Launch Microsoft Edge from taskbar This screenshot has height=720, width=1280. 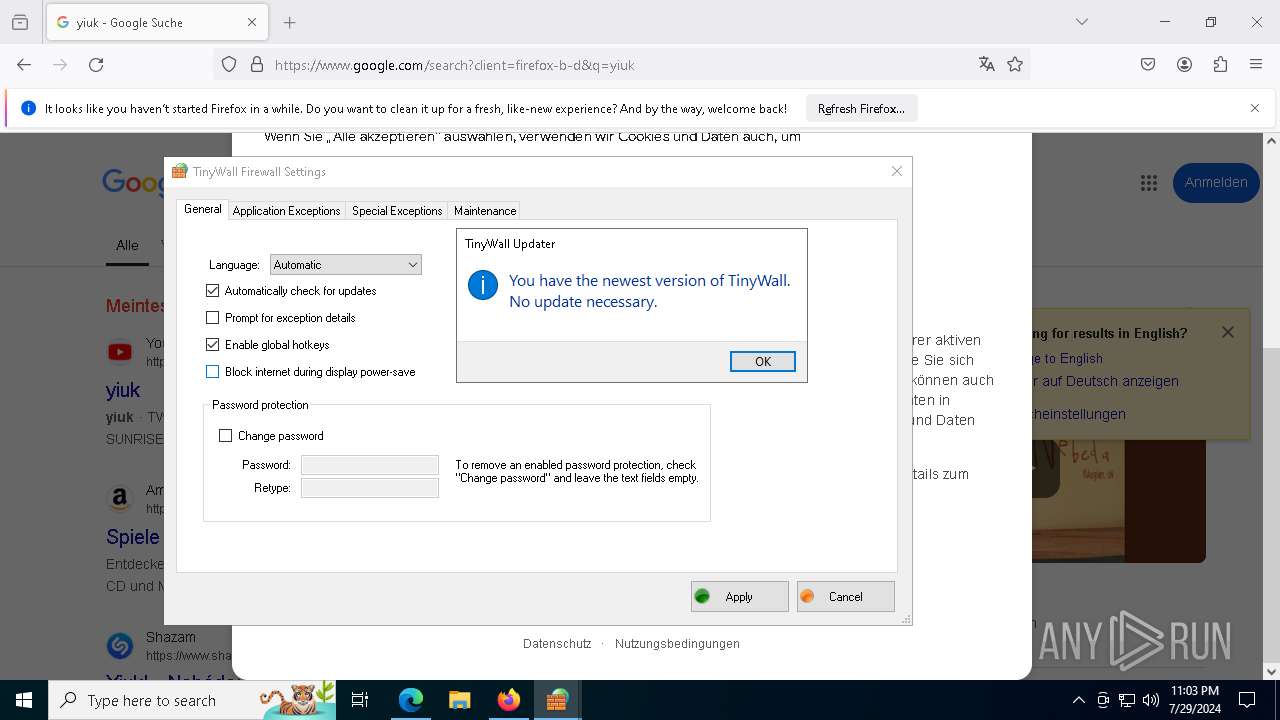pyautogui.click(x=411, y=700)
